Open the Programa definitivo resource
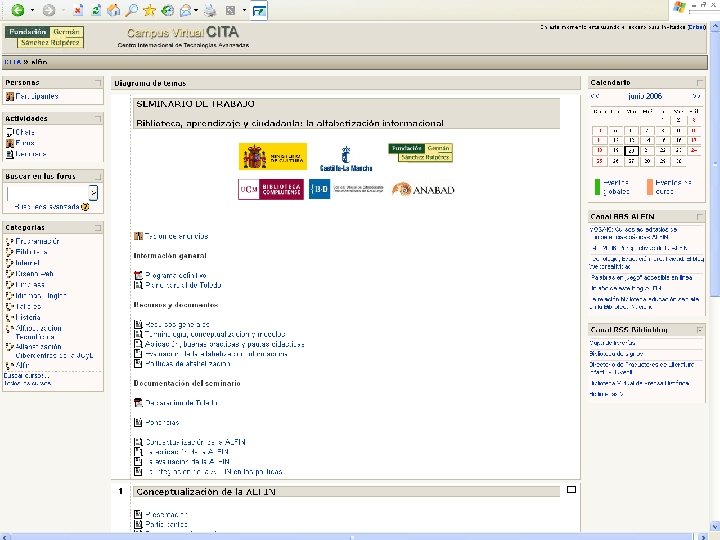 point(175,276)
